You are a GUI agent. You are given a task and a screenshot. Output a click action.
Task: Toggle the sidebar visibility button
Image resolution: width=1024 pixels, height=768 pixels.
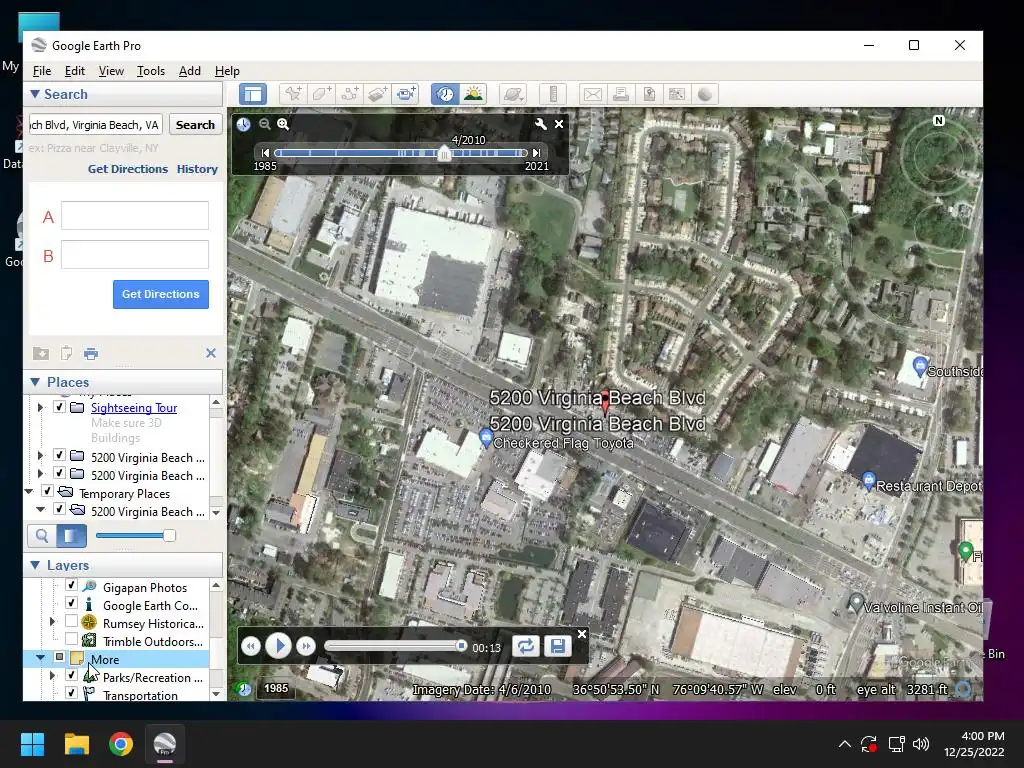coord(253,94)
